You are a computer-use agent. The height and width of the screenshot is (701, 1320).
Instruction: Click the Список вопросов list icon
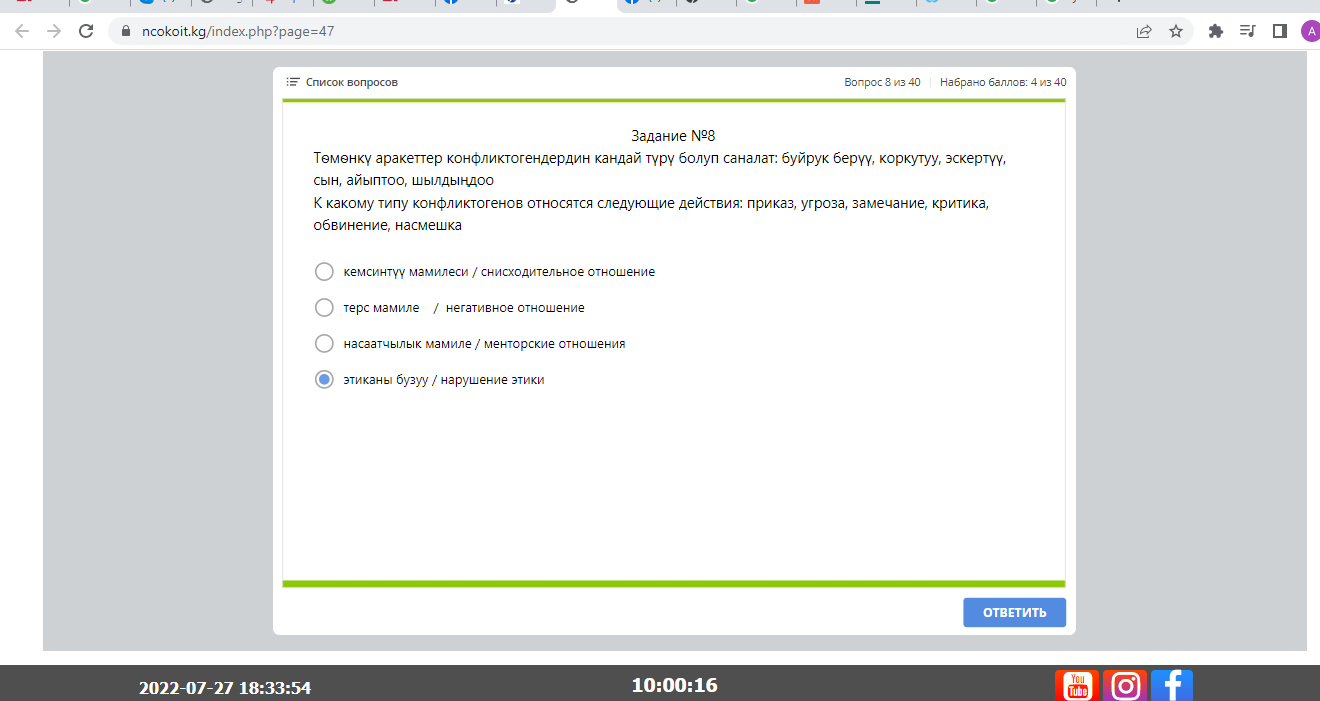293,82
